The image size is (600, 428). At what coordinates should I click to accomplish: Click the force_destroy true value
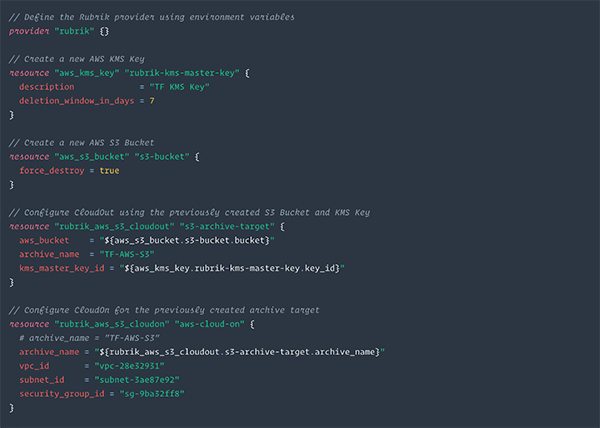coord(109,171)
